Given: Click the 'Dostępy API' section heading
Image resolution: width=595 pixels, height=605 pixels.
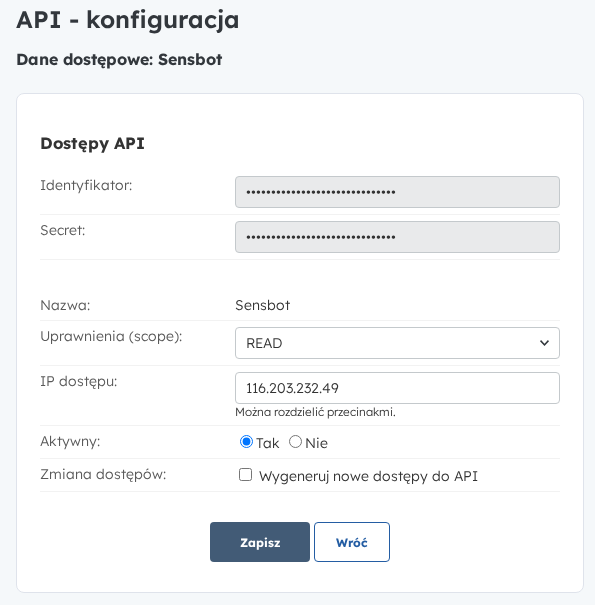Looking at the screenshot, I should 92,144.
